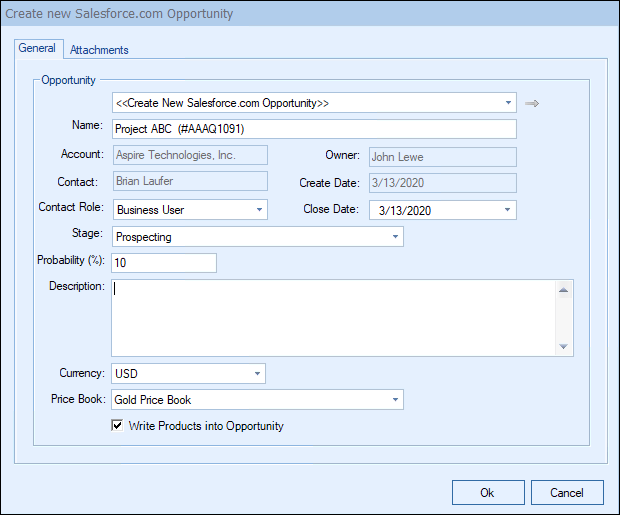Click the Owner field showing John Lewe
The height and width of the screenshot is (515, 620).
[441, 156]
